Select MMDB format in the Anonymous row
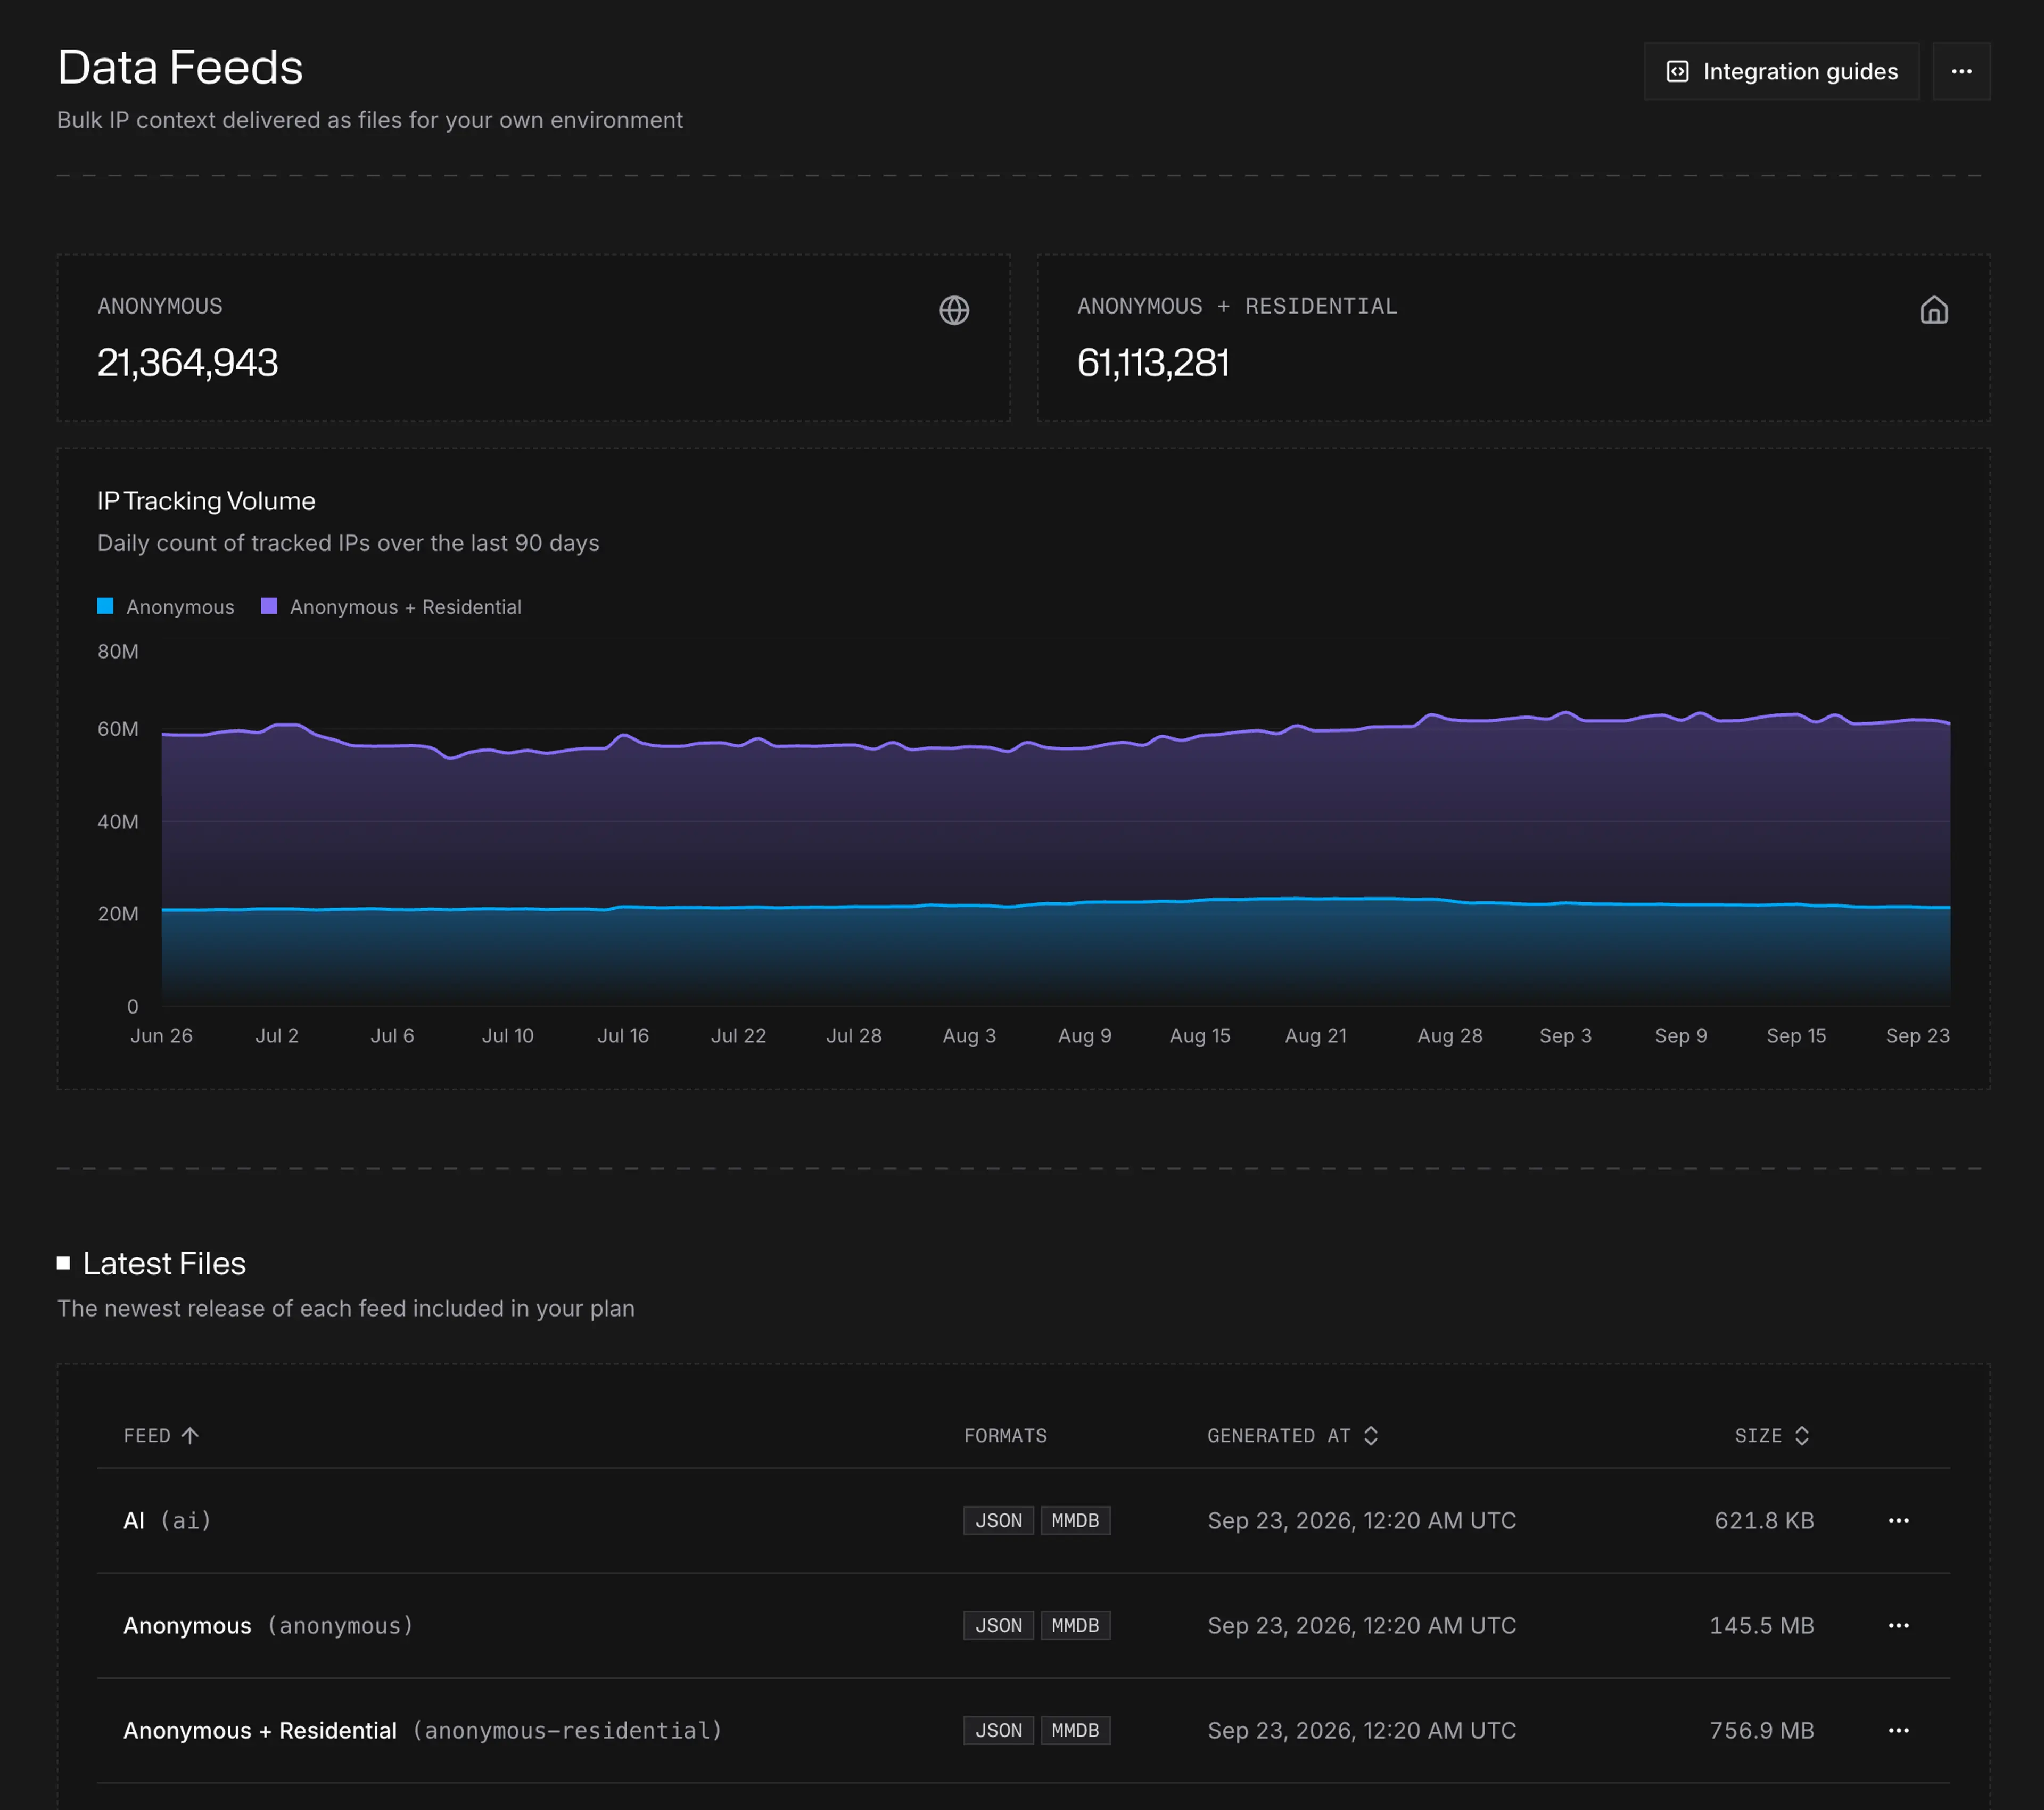Screen dimensions: 2044x1810 pyautogui.click(x=1075, y=1625)
